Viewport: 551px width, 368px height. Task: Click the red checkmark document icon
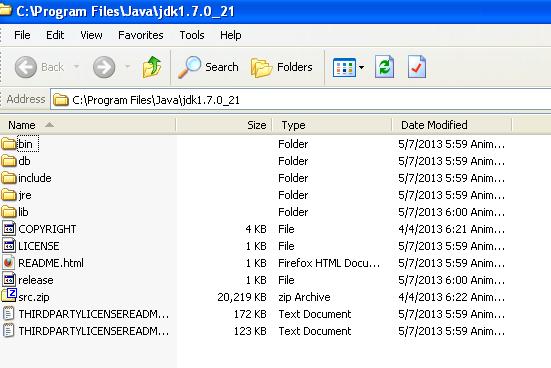pos(417,67)
